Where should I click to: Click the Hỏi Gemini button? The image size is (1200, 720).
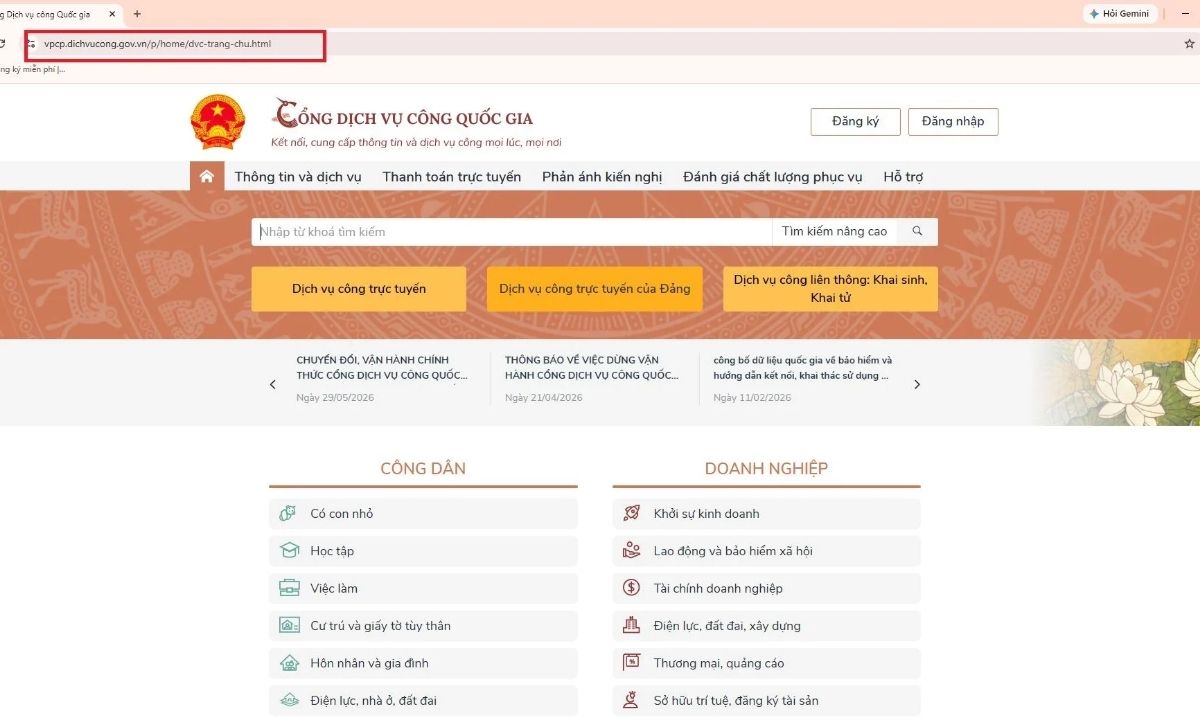pyautogui.click(x=1120, y=14)
